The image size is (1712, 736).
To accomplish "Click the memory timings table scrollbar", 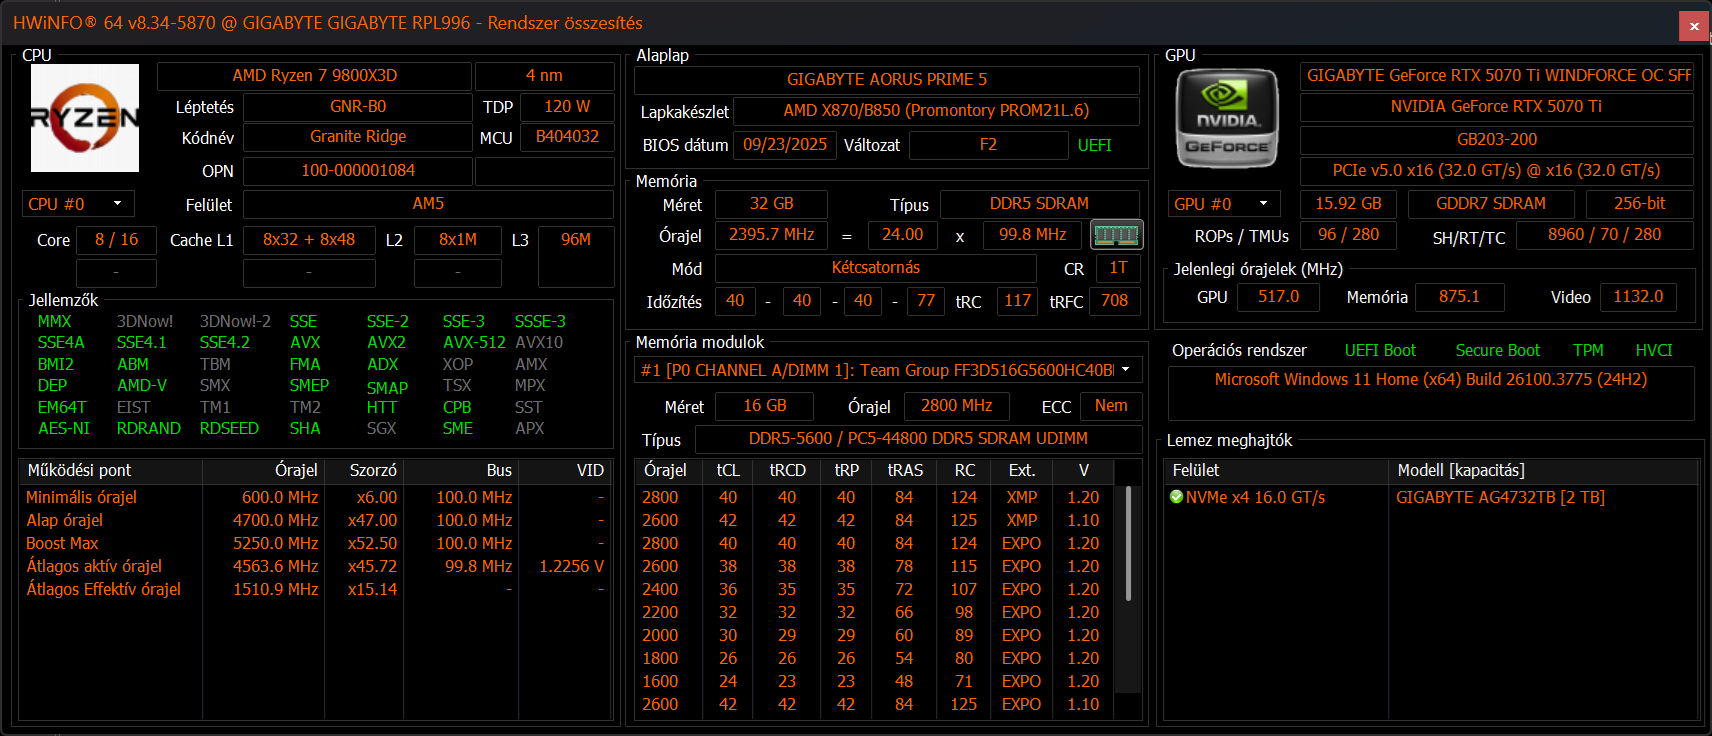I will click(1128, 544).
